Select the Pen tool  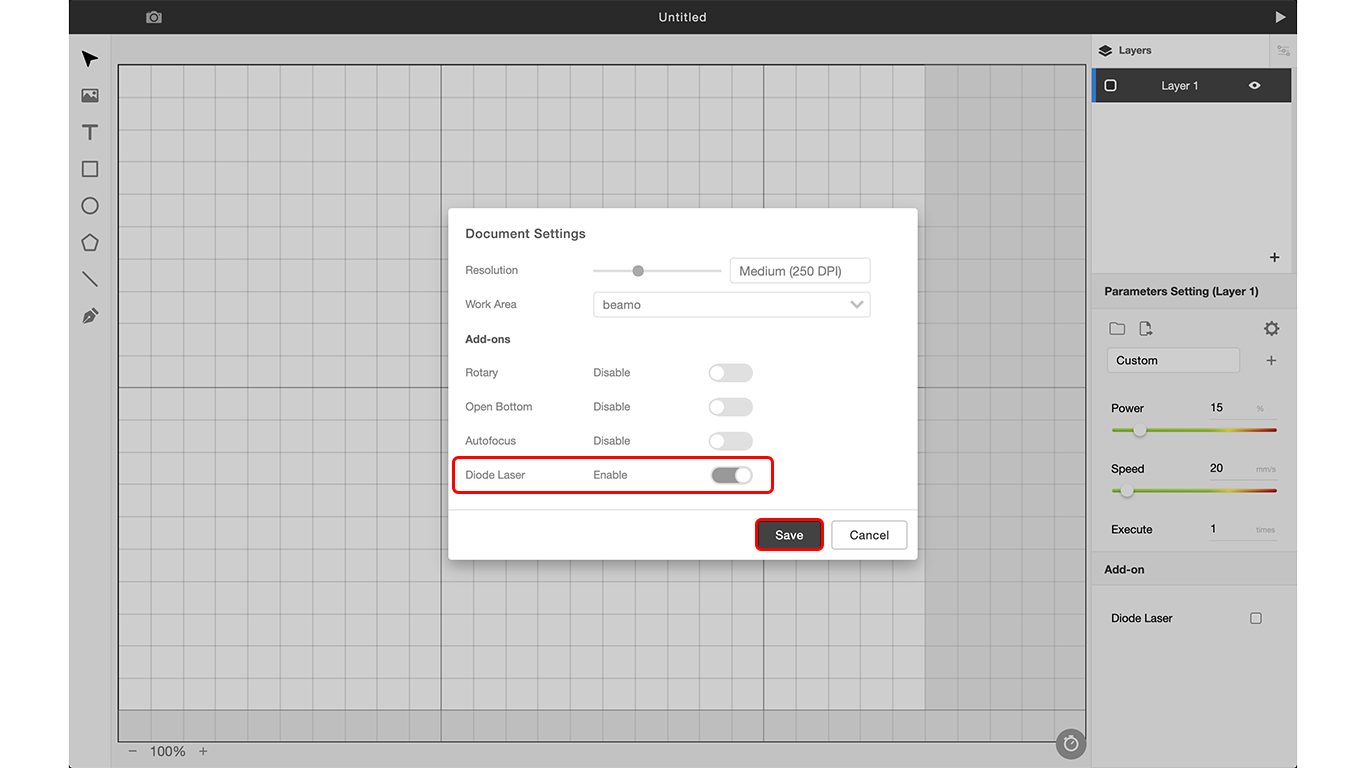[x=90, y=316]
